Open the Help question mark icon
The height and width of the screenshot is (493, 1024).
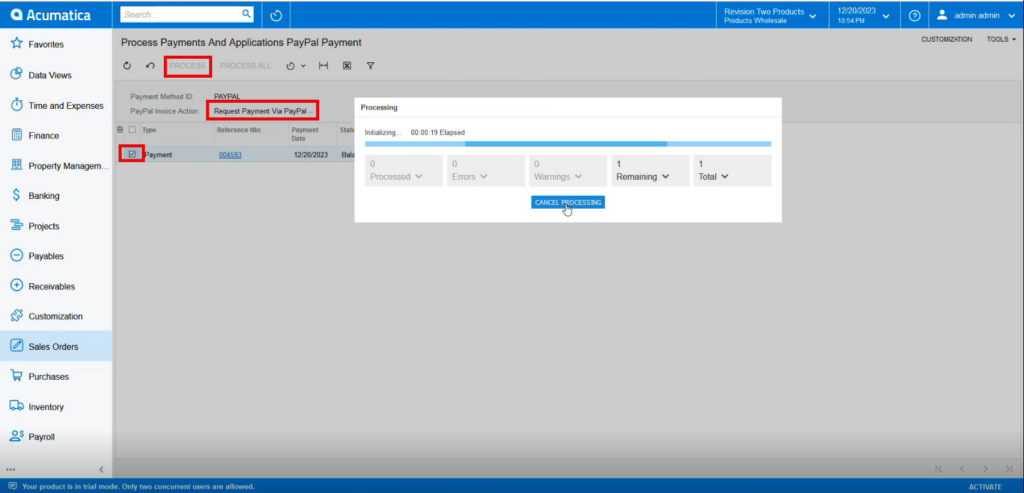(914, 15)
